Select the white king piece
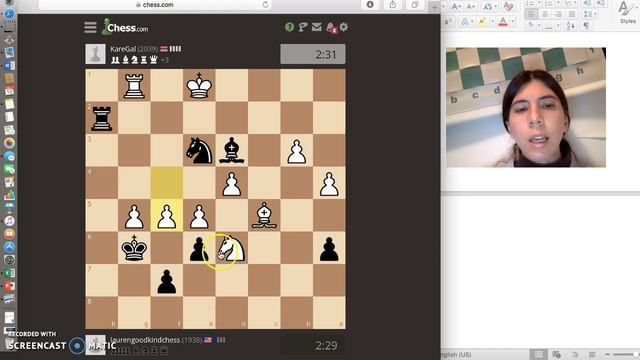The image size is (640, 360). pos(199,85)
